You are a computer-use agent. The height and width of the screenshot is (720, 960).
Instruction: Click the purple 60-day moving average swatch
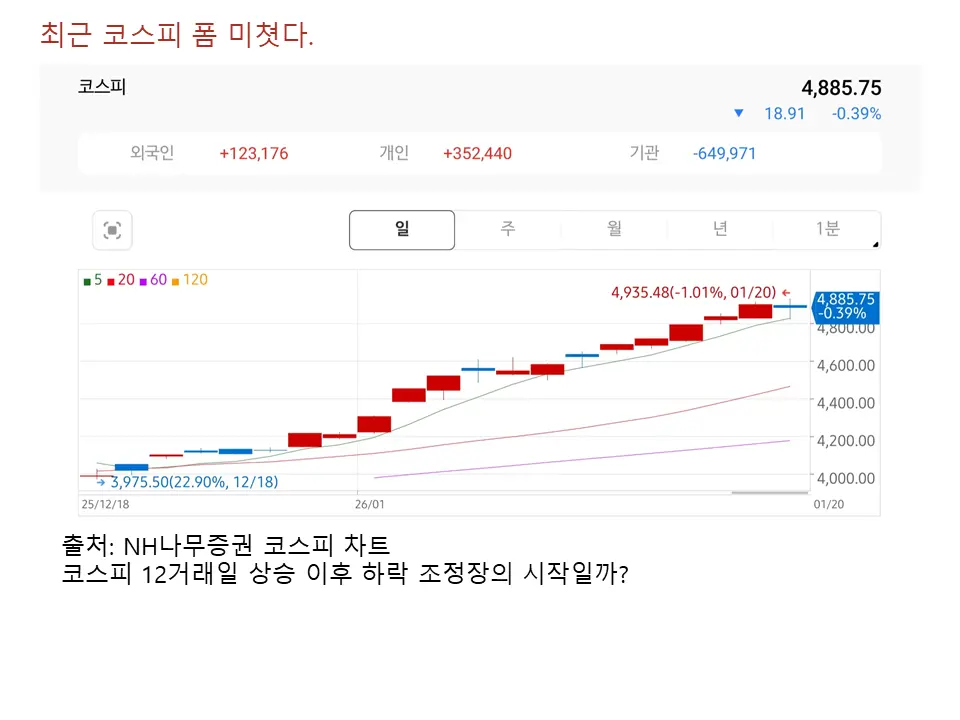point(143,282)
